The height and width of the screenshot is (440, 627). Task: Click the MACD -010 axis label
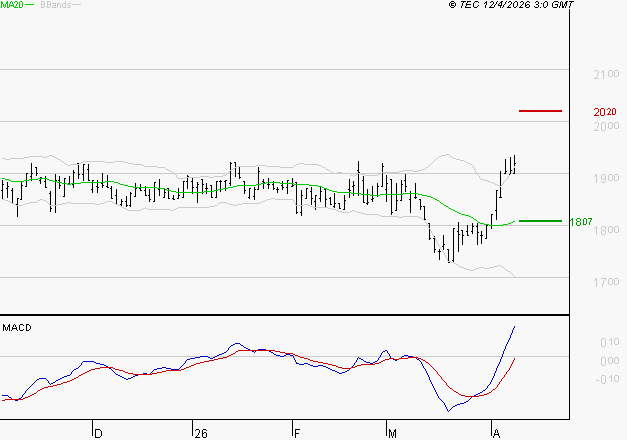pos(581,378)
